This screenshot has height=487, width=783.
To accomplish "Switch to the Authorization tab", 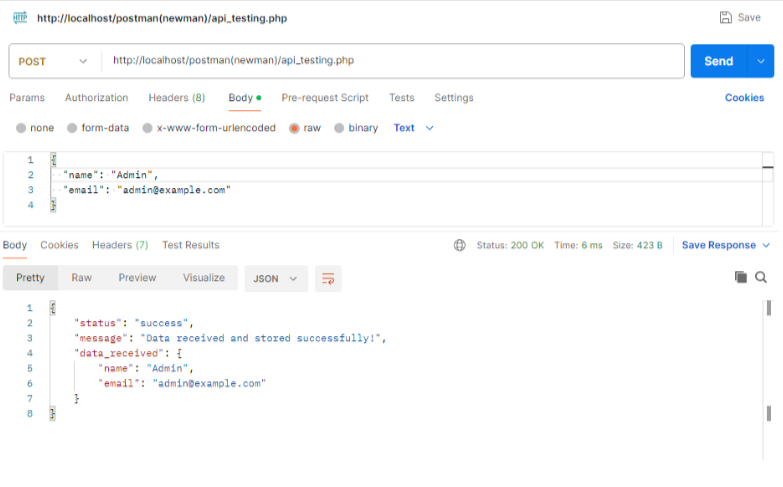I will (96, 98).
